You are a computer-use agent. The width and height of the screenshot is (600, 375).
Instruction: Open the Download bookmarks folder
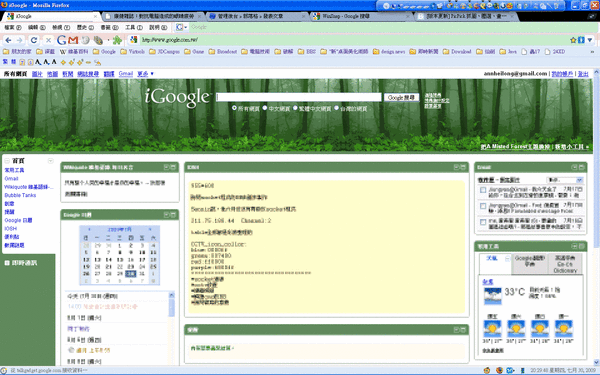(x=457, y=52)
